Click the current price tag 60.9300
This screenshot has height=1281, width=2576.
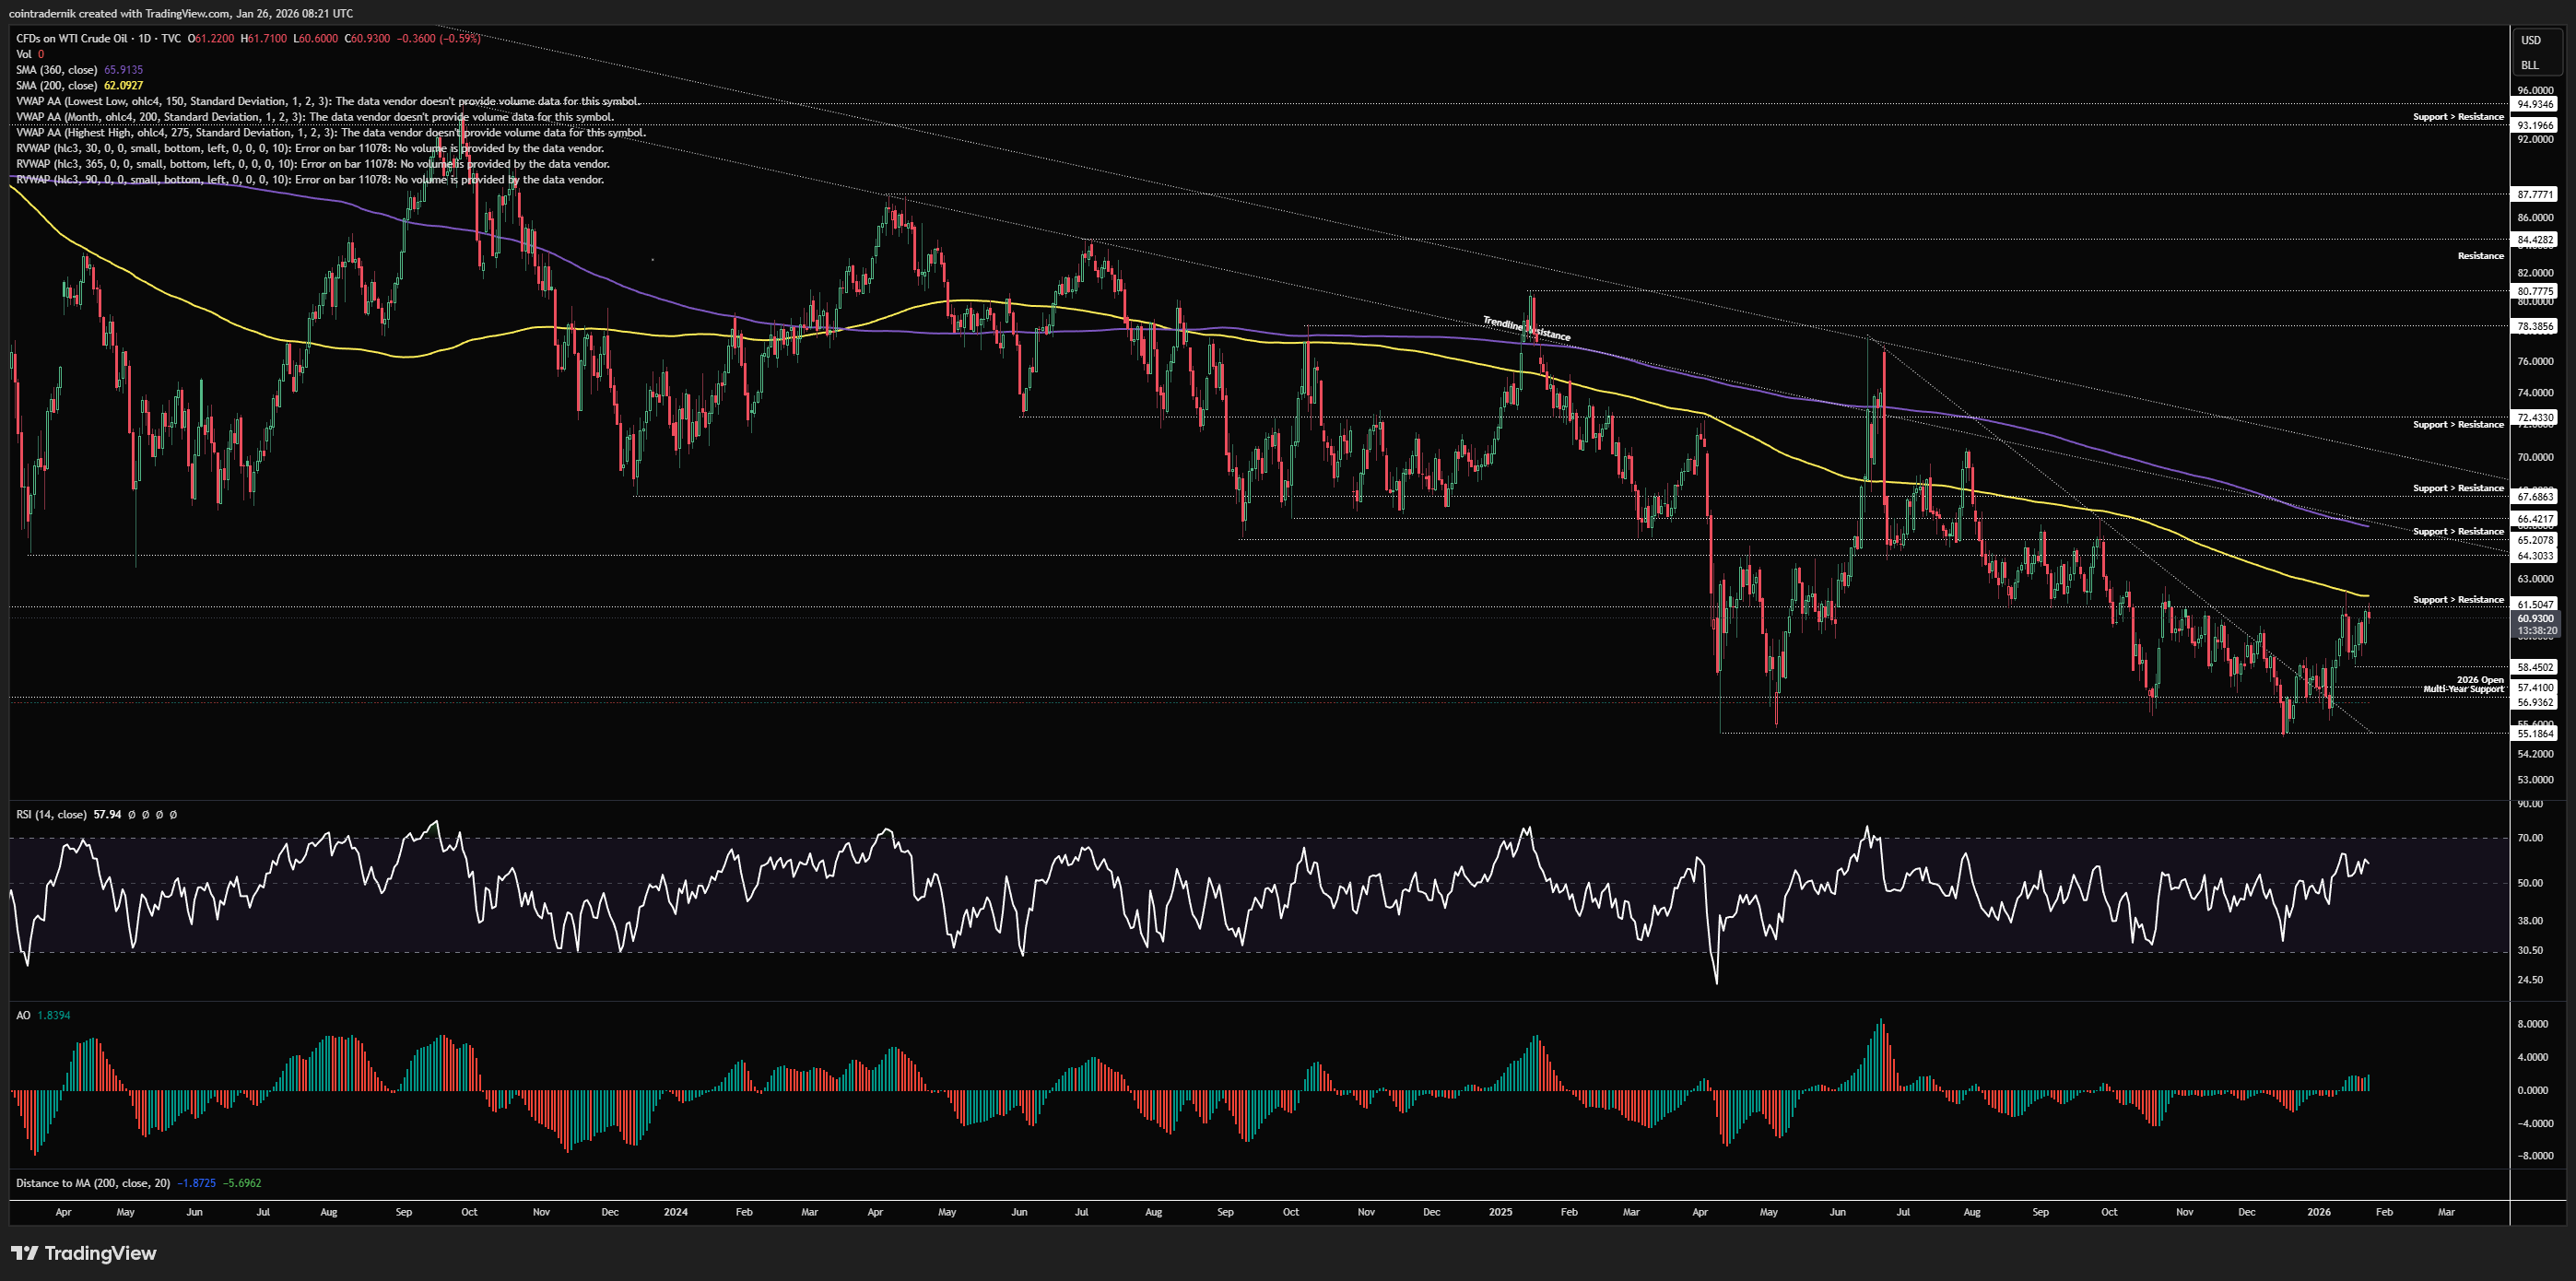point(2535,619)
